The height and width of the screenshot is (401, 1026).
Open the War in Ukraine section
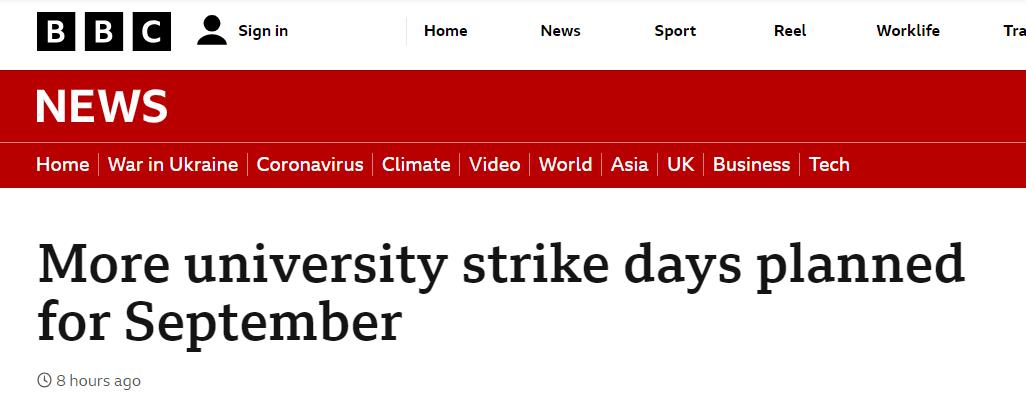pos(173,165)
